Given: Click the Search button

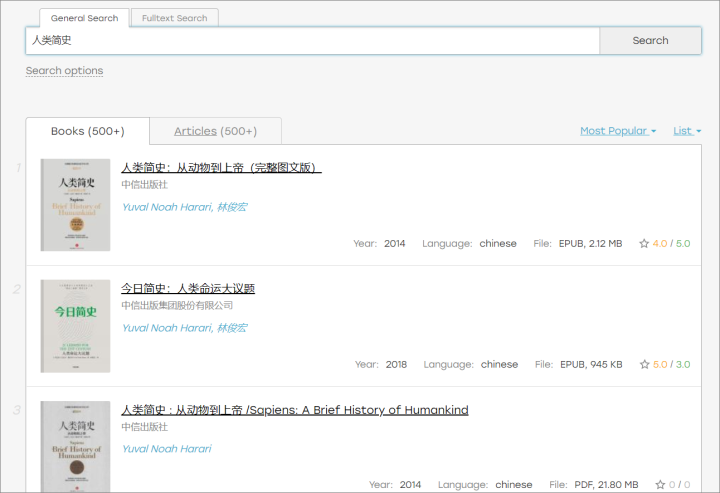Looking at the screenshot, I should pyautogui.click(x=650, y=40).
